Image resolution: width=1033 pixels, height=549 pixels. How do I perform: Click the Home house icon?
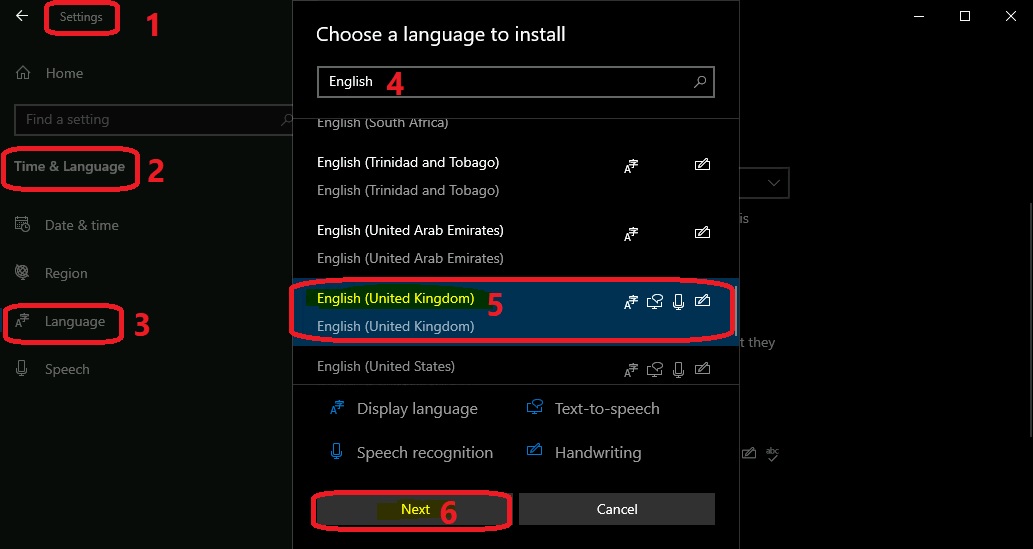coord(22,72)
